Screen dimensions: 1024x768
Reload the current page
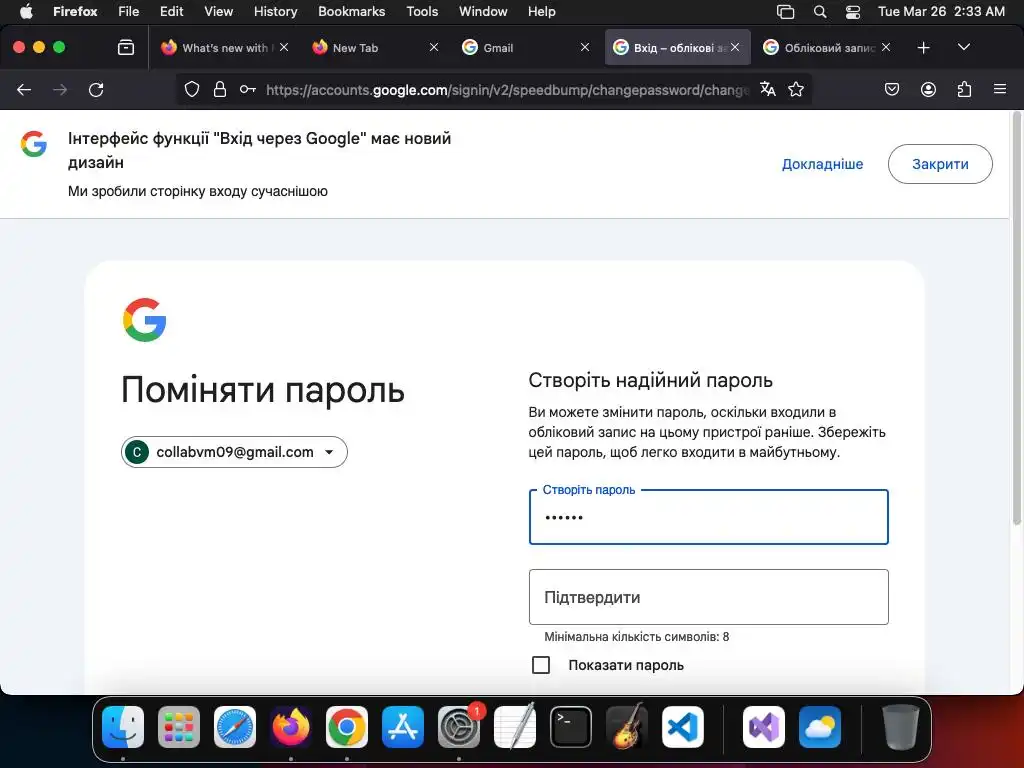click(96, 89)
